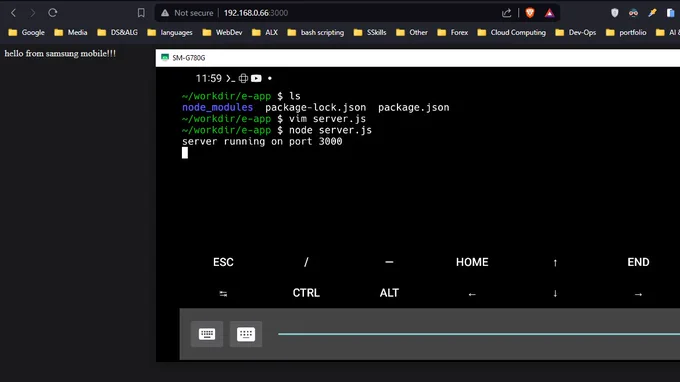Open the Brave Shields lion icon
This screenshot has width=680, height=382.
click(x=530, y=13)
